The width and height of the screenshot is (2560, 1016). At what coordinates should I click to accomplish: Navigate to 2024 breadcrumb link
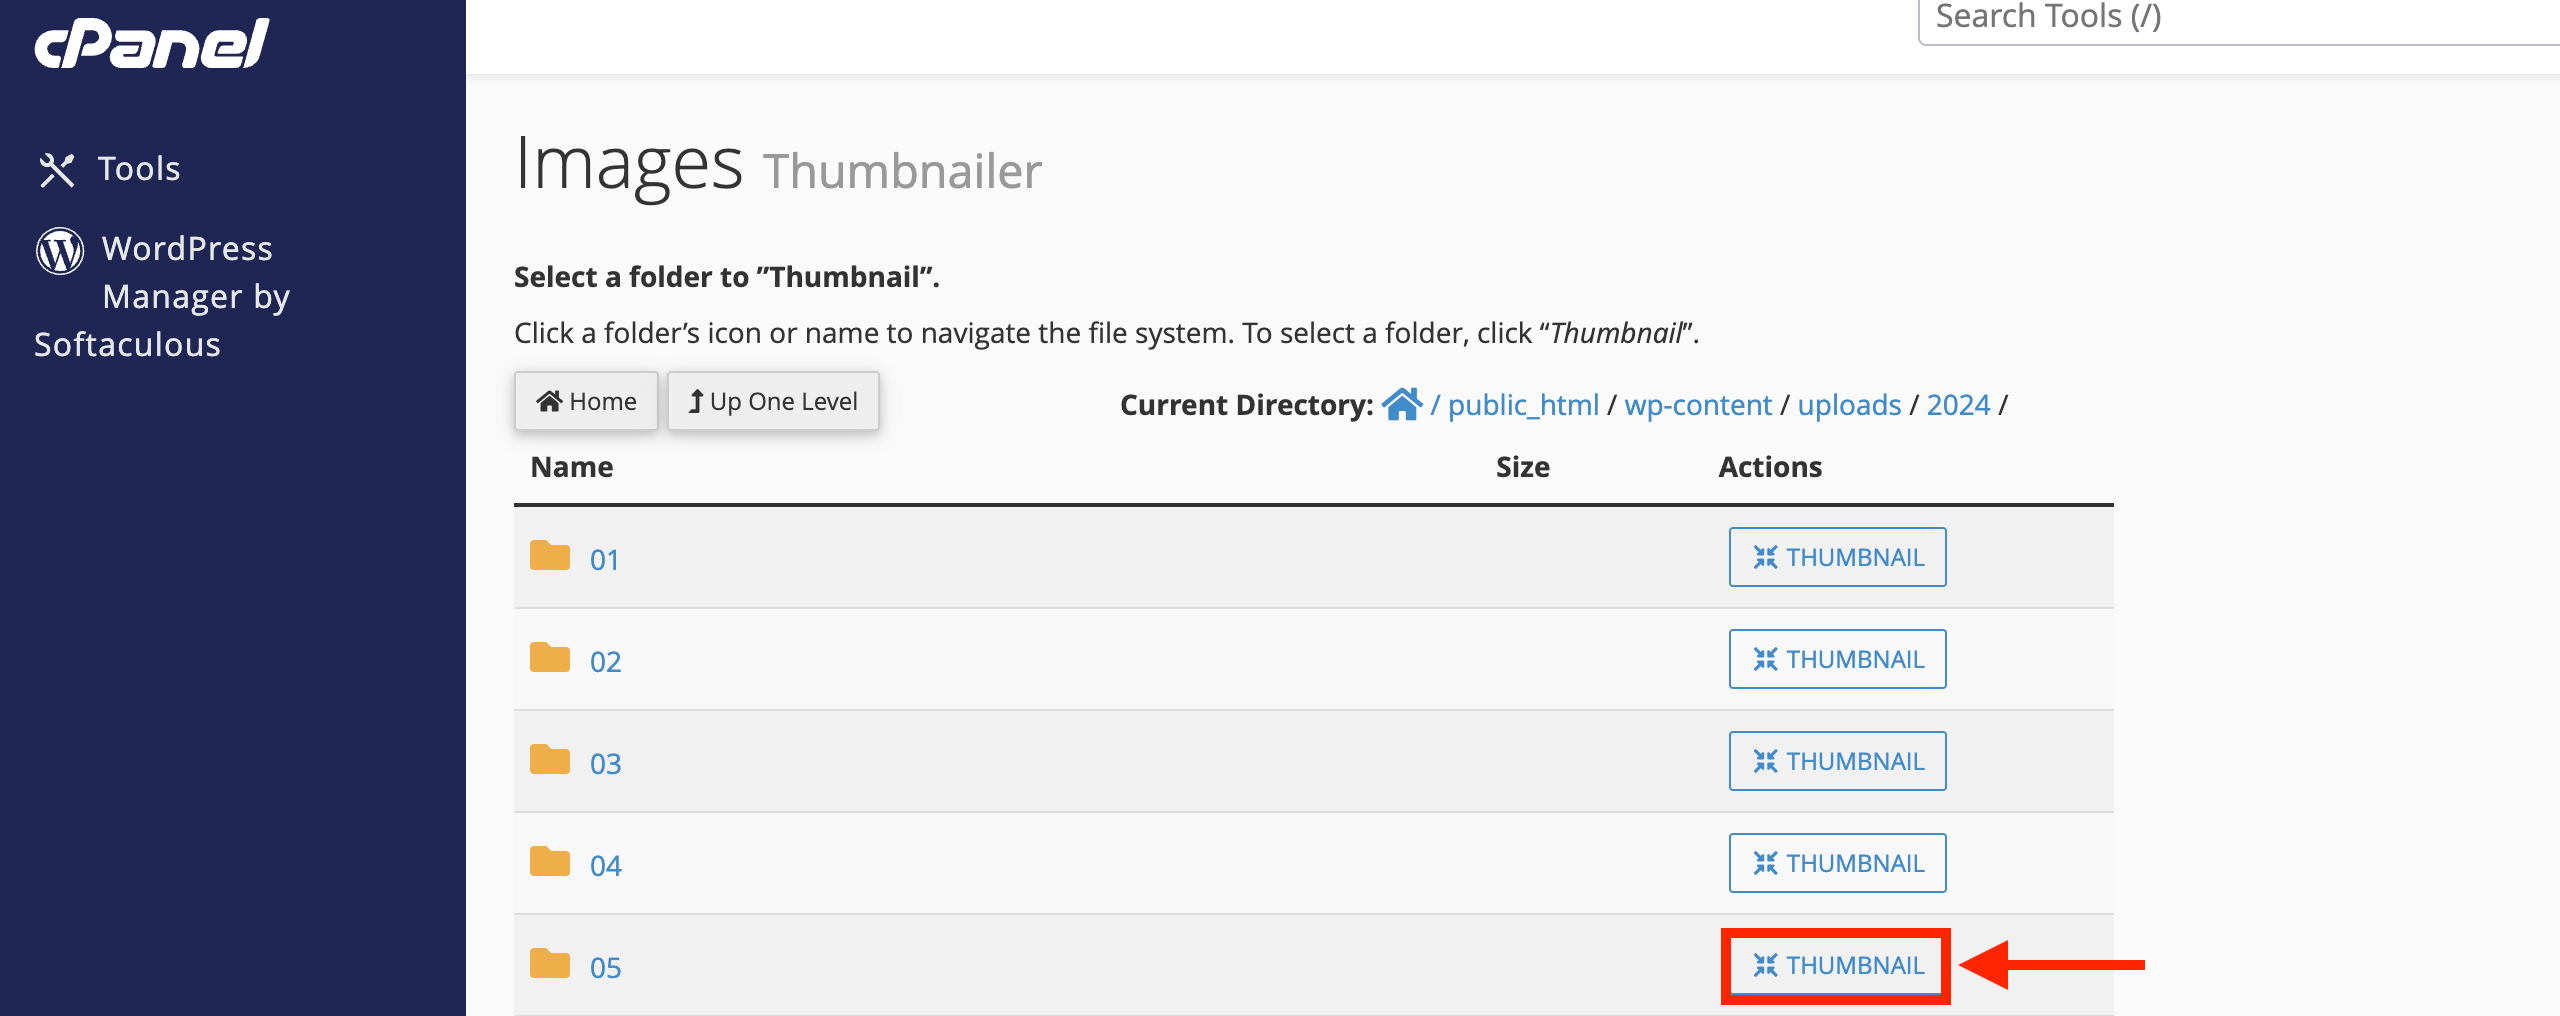pos(1958,405)
